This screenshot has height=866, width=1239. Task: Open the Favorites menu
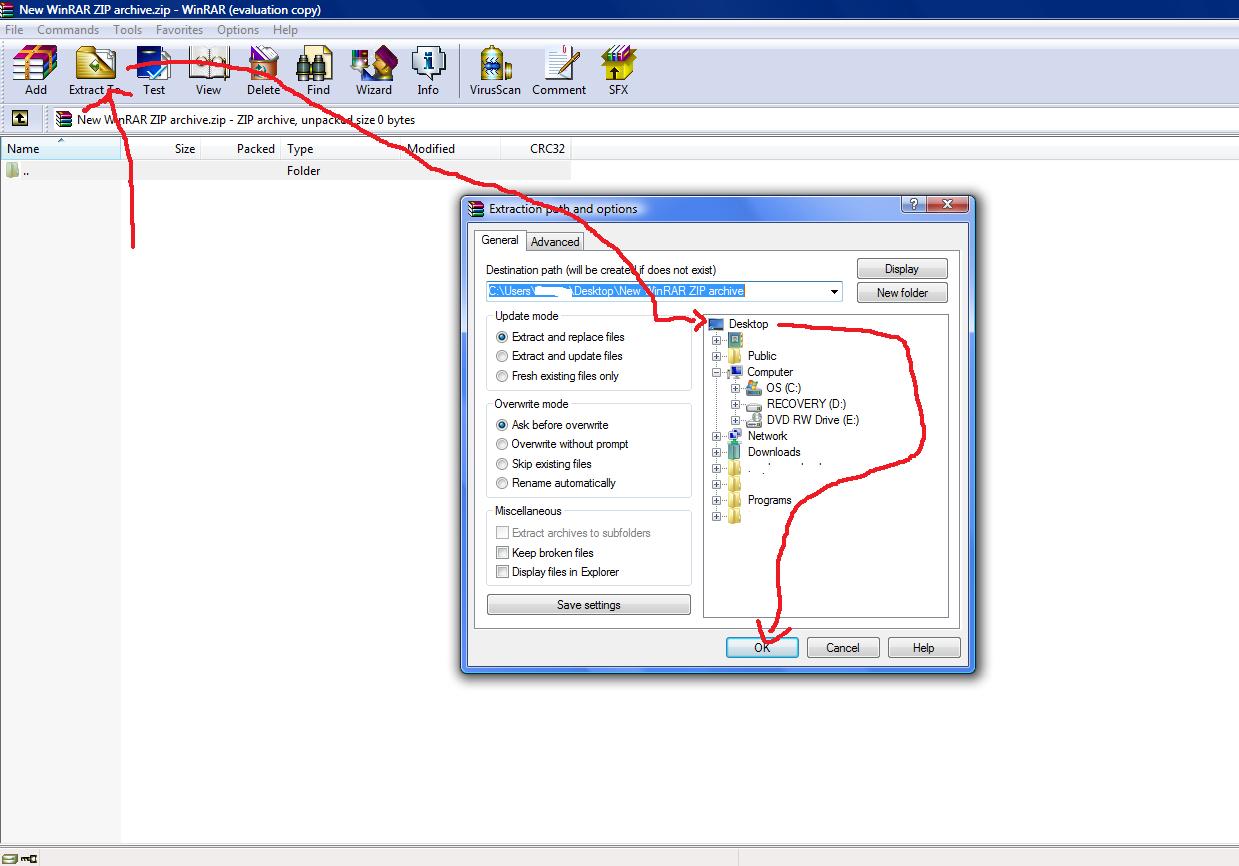[179, 30]
